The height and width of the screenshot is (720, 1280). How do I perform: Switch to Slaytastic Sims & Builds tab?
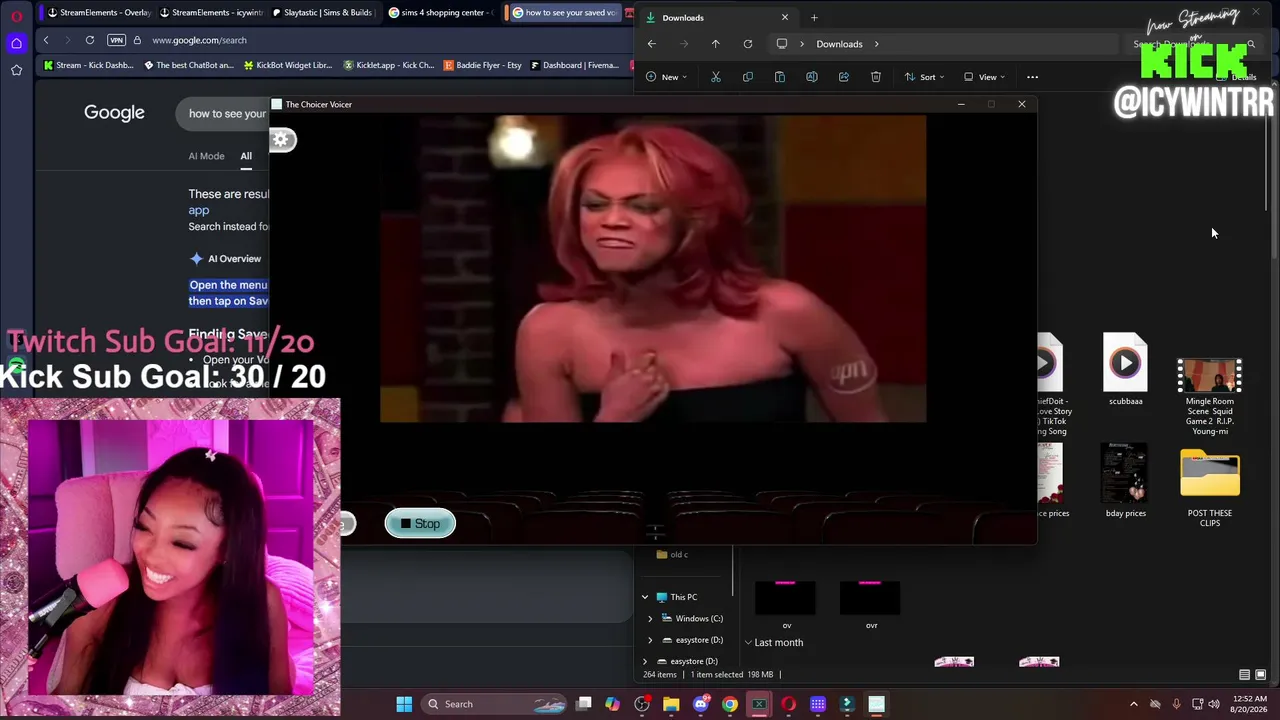pyautogui.click(x=323, y=13)
